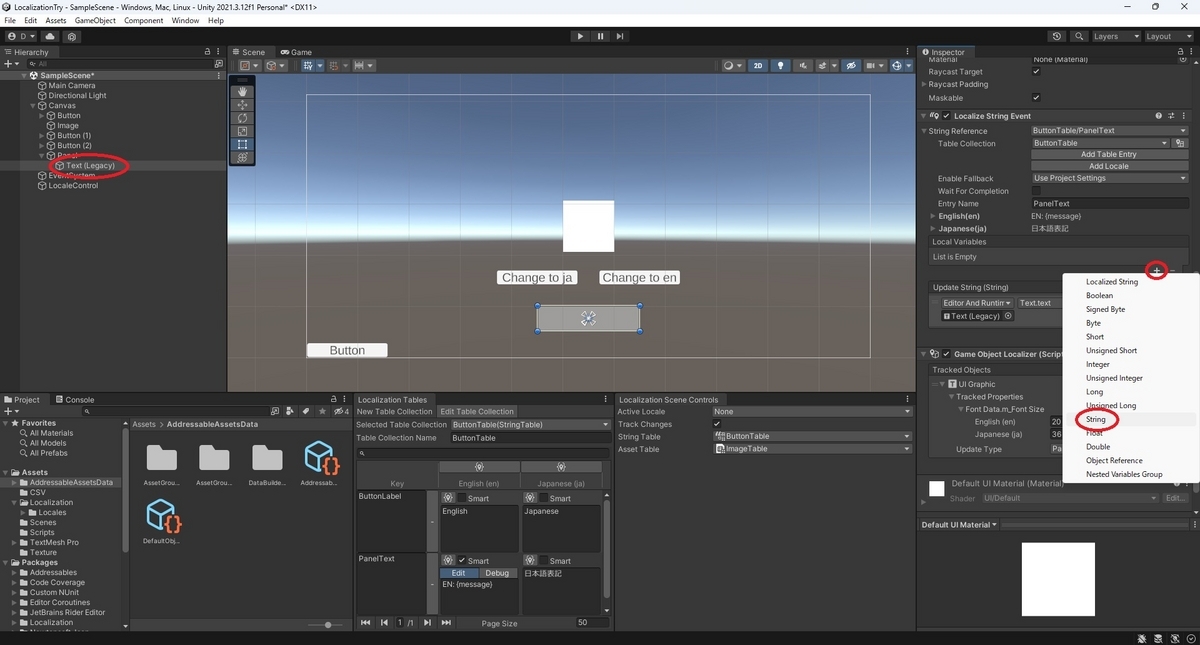Click the Step frame button
This screenshot has height=645, width=1200.
620,36
